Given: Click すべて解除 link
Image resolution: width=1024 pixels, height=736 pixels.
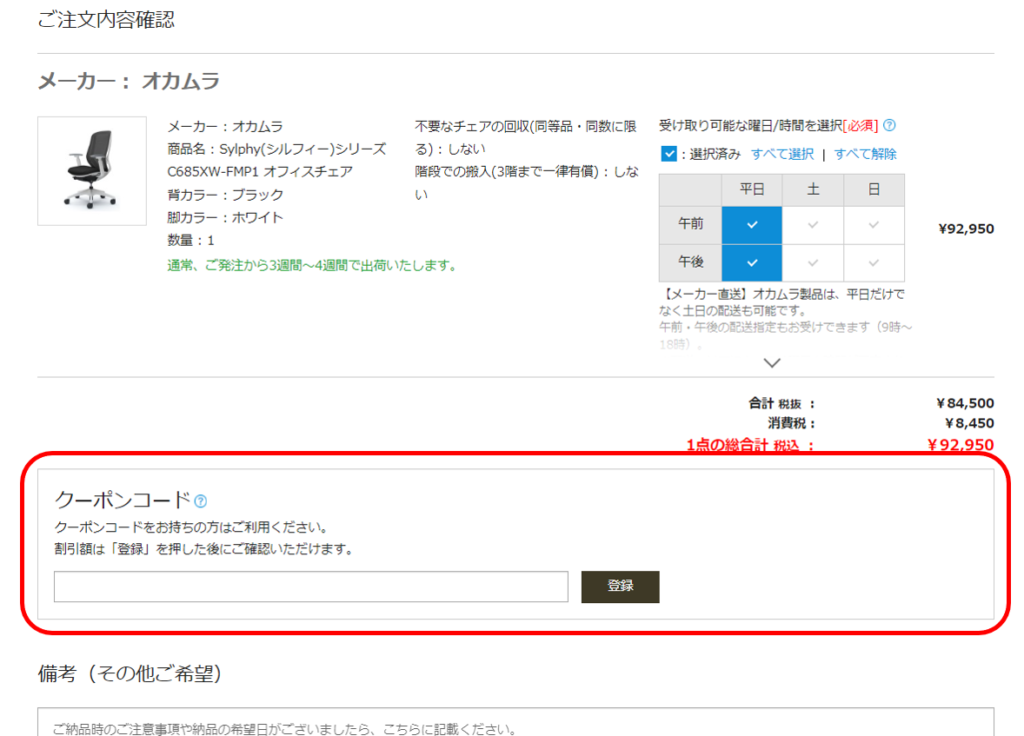Looking at the screenshot, I should tap(865, 154).
